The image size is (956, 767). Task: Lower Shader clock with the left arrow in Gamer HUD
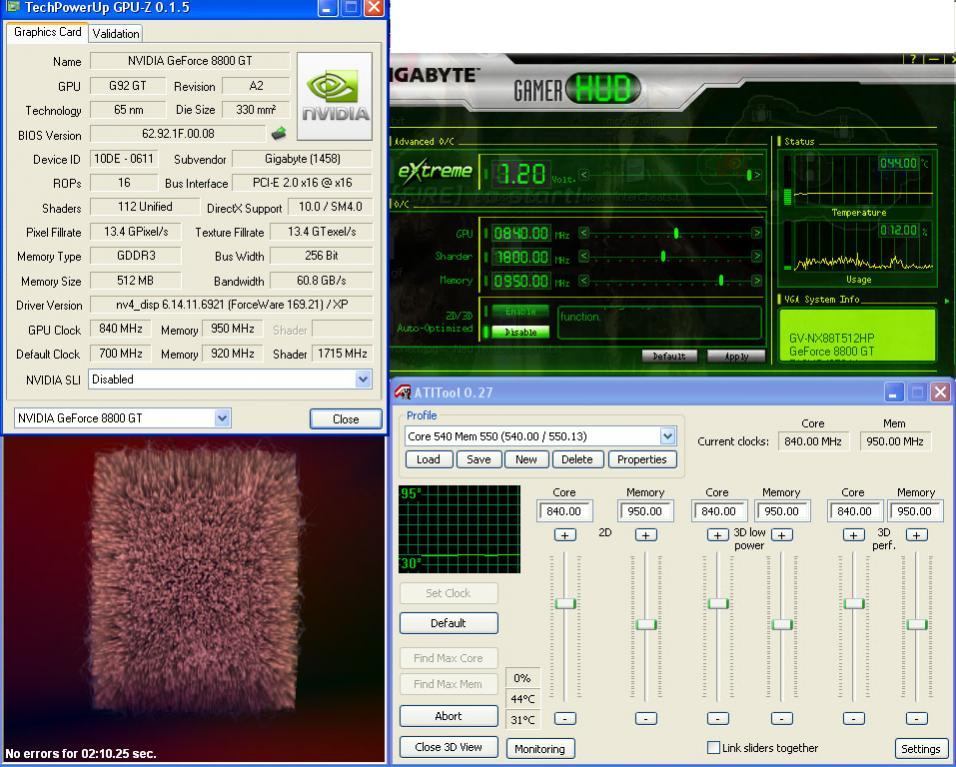pos(583,257)
